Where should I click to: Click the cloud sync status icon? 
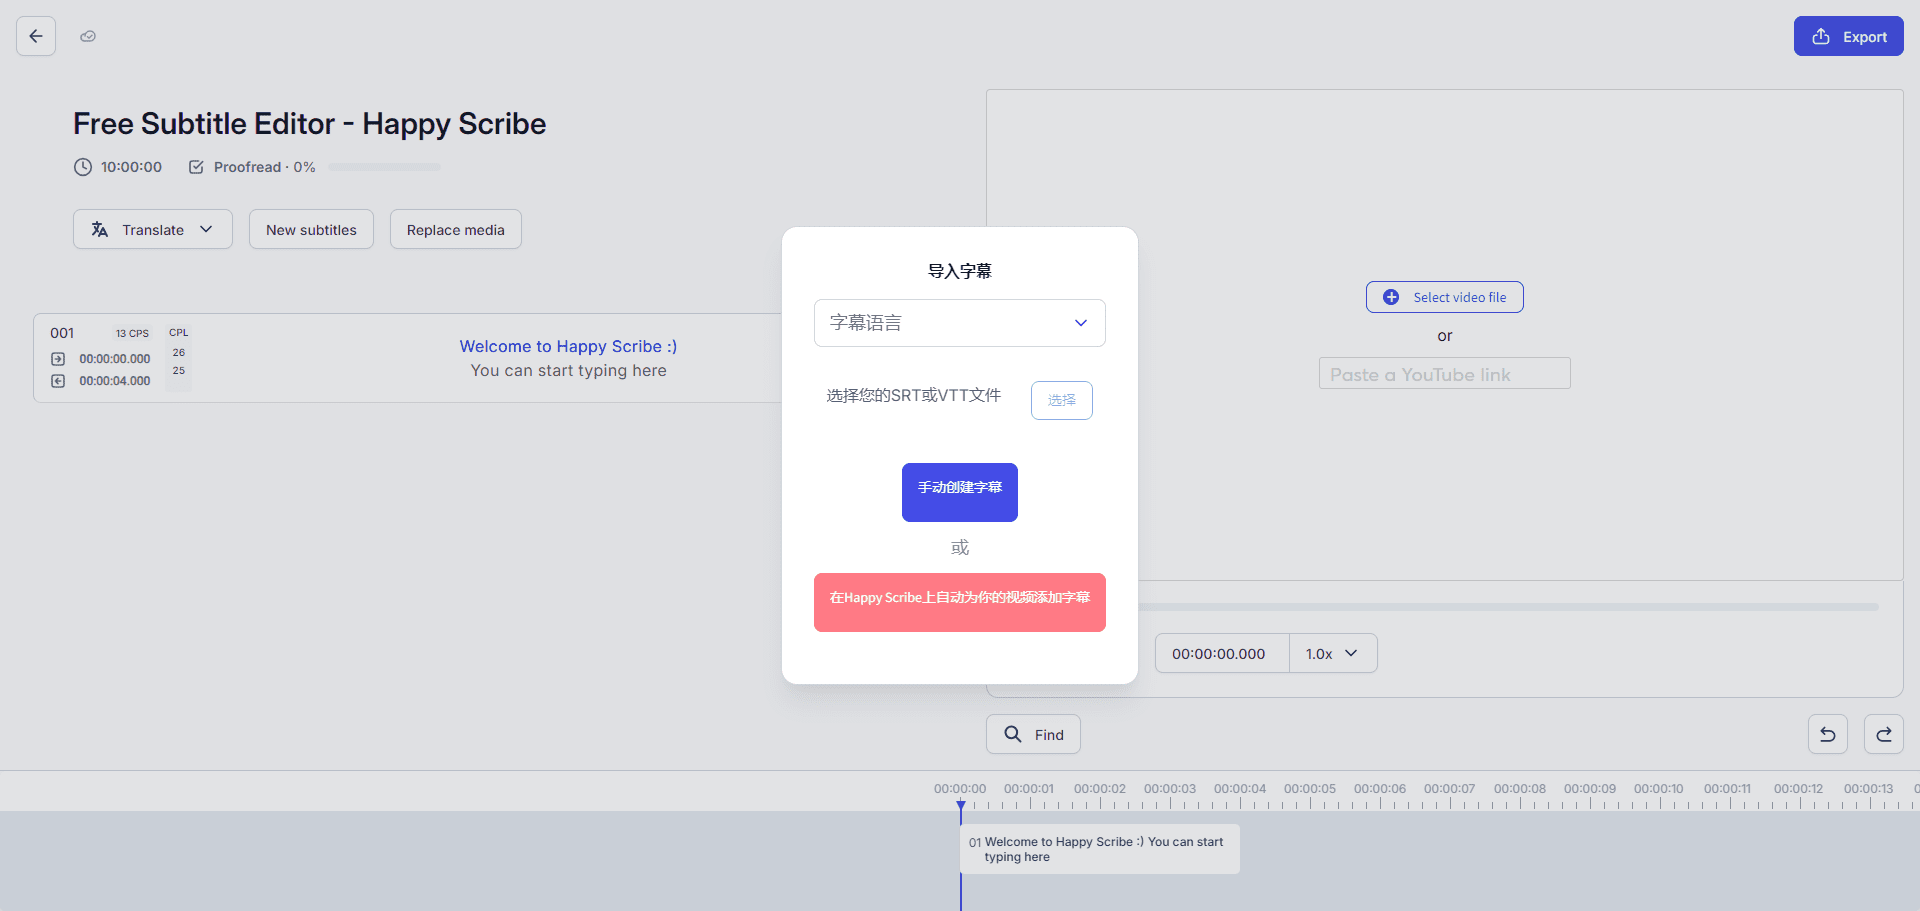pos(88,36)
